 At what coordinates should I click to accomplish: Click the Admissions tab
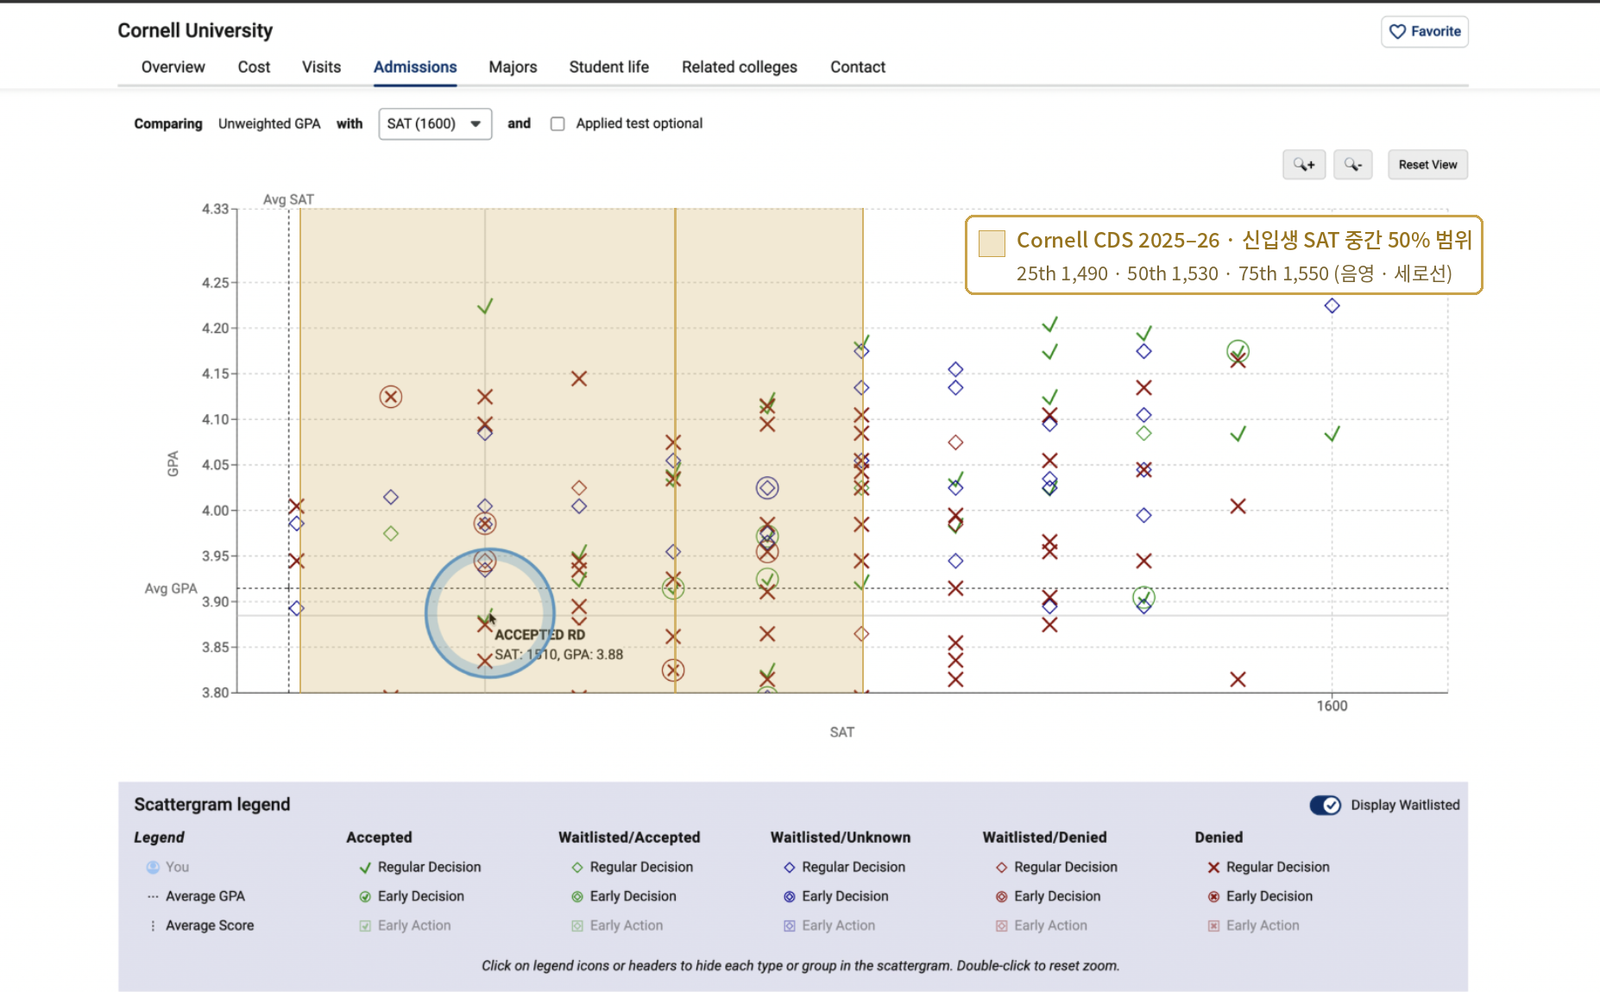click(x=415, y=67)
